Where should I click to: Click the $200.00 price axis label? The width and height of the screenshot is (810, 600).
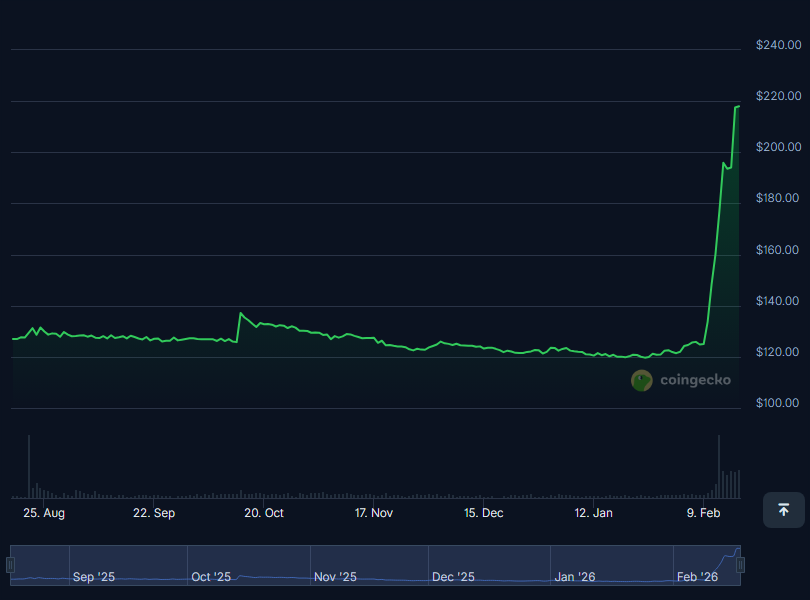pos(778,147)
